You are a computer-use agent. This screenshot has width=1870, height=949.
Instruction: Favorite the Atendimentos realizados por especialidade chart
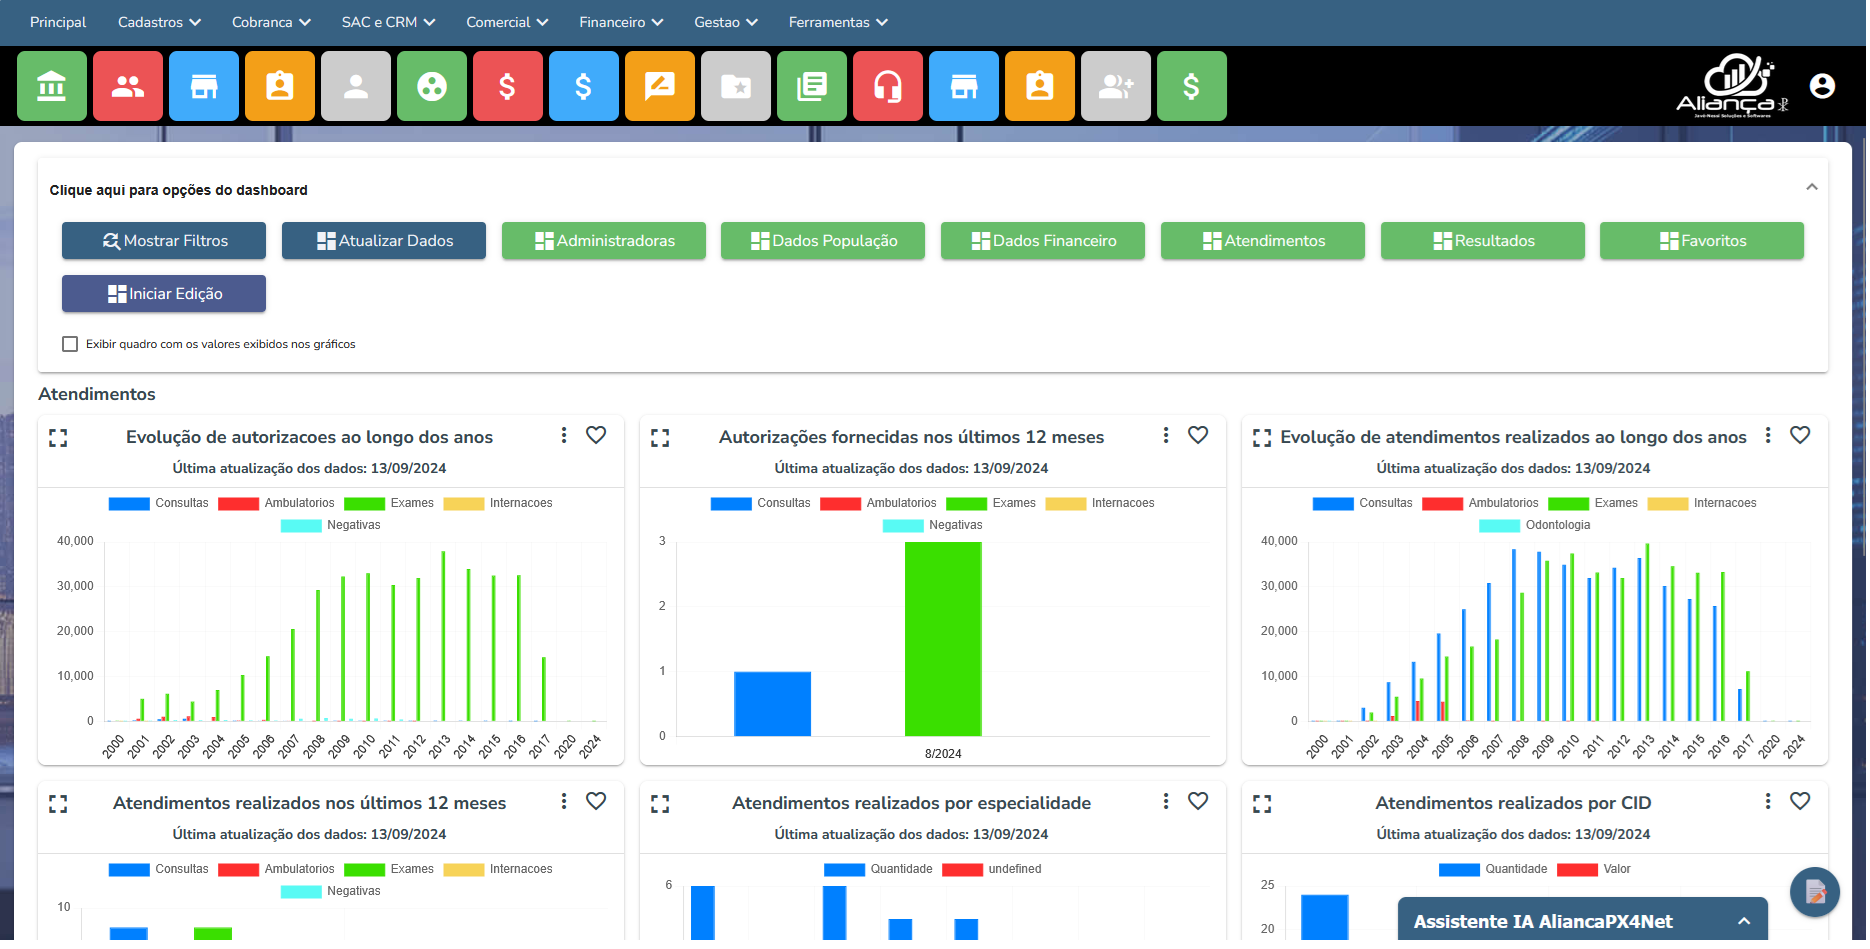point(1198,801)
